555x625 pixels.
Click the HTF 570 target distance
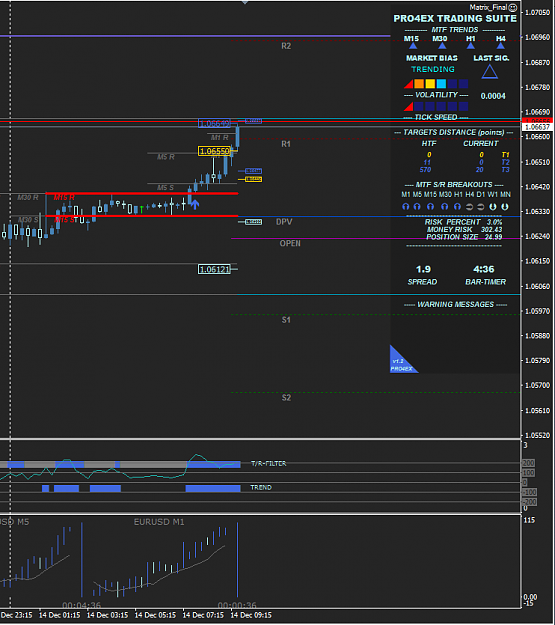point(425,170)
